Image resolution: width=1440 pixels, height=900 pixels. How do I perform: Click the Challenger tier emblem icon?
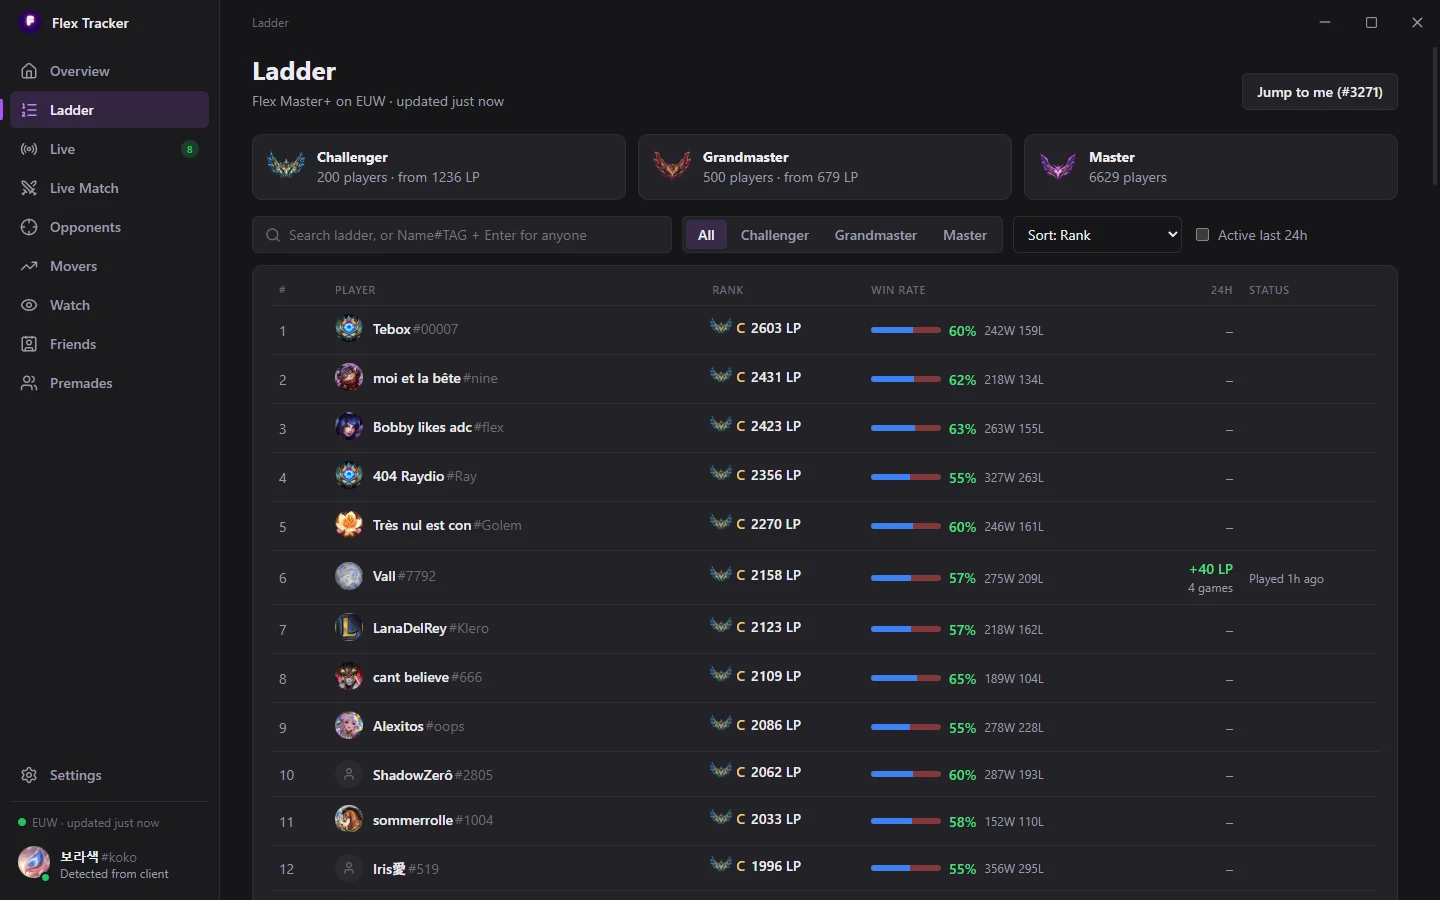coord(286,166)
